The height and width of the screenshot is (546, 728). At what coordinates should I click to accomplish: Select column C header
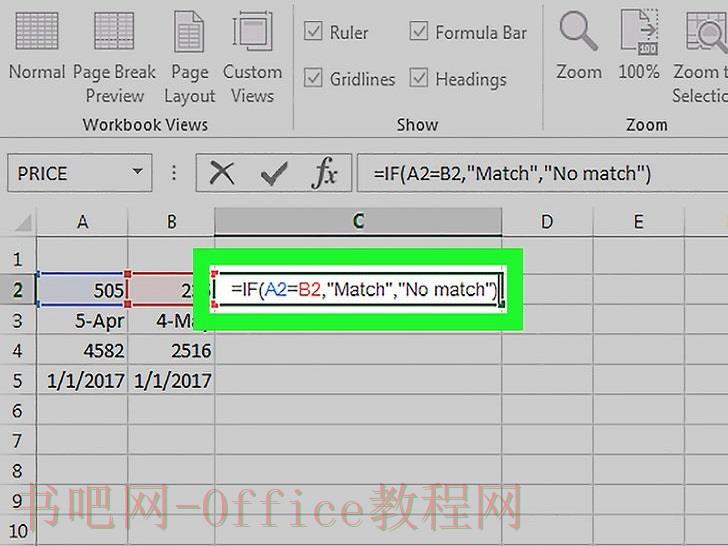[358, 221]
